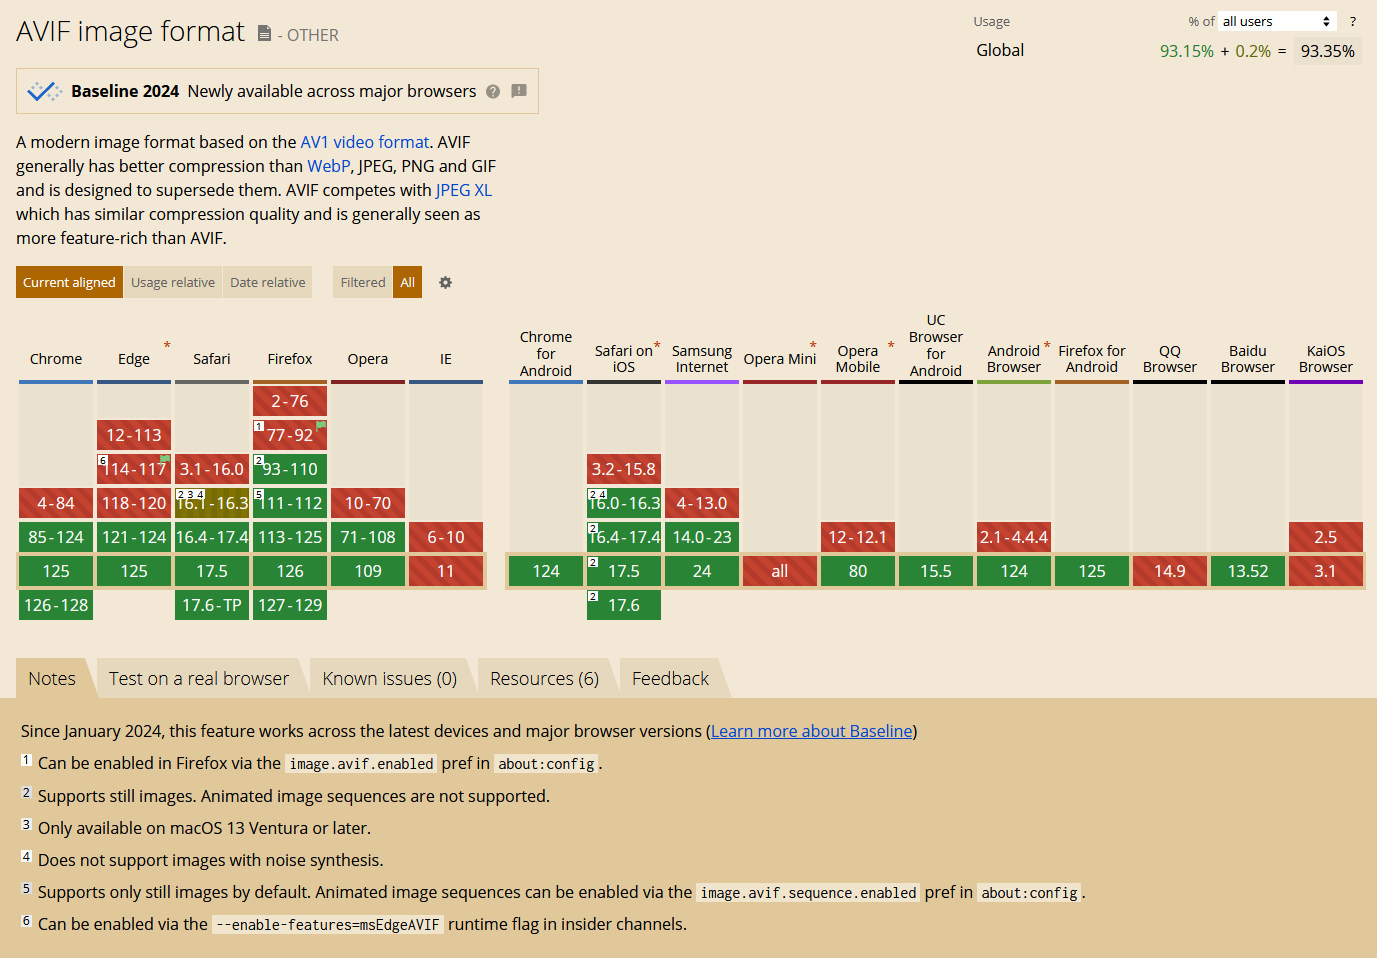The height and width of the screenshot is (958, 1377).
Task: Click the Safari column header
Action: 212,359
